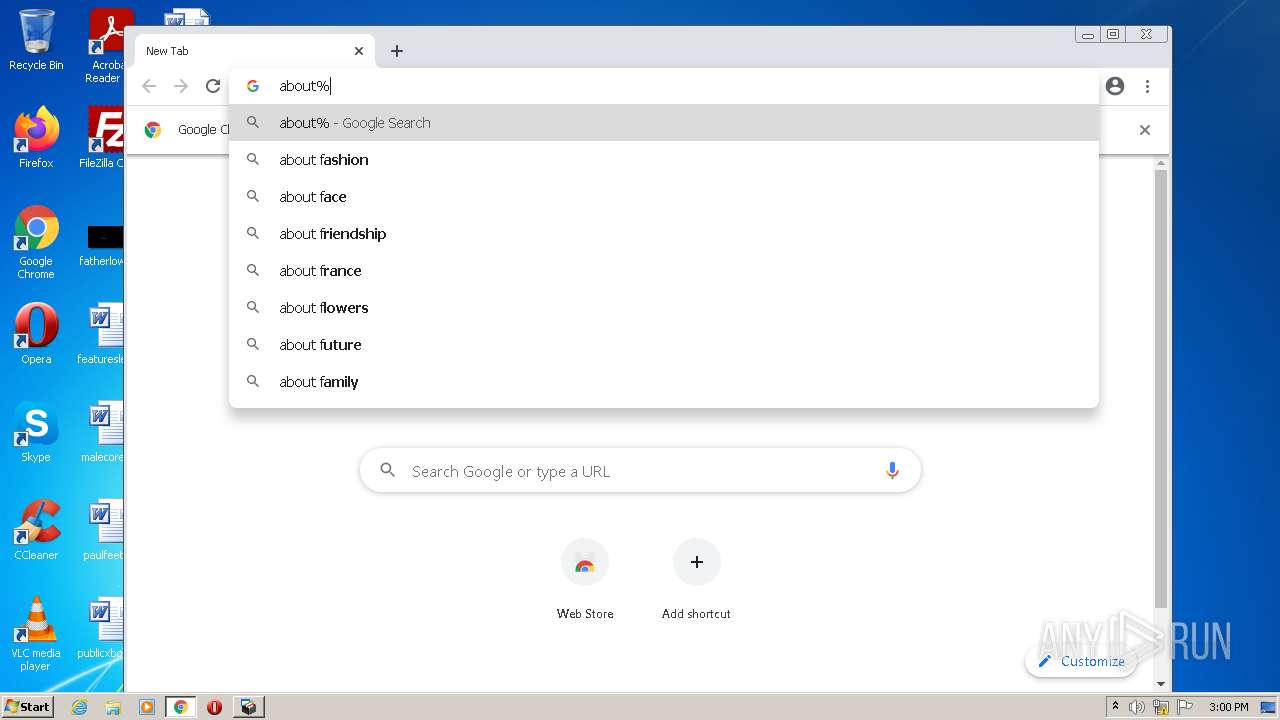The width and height of the screenshot is (1280, 720).
Task: Click Opera icon in taskbar
Action: [214, 707]
